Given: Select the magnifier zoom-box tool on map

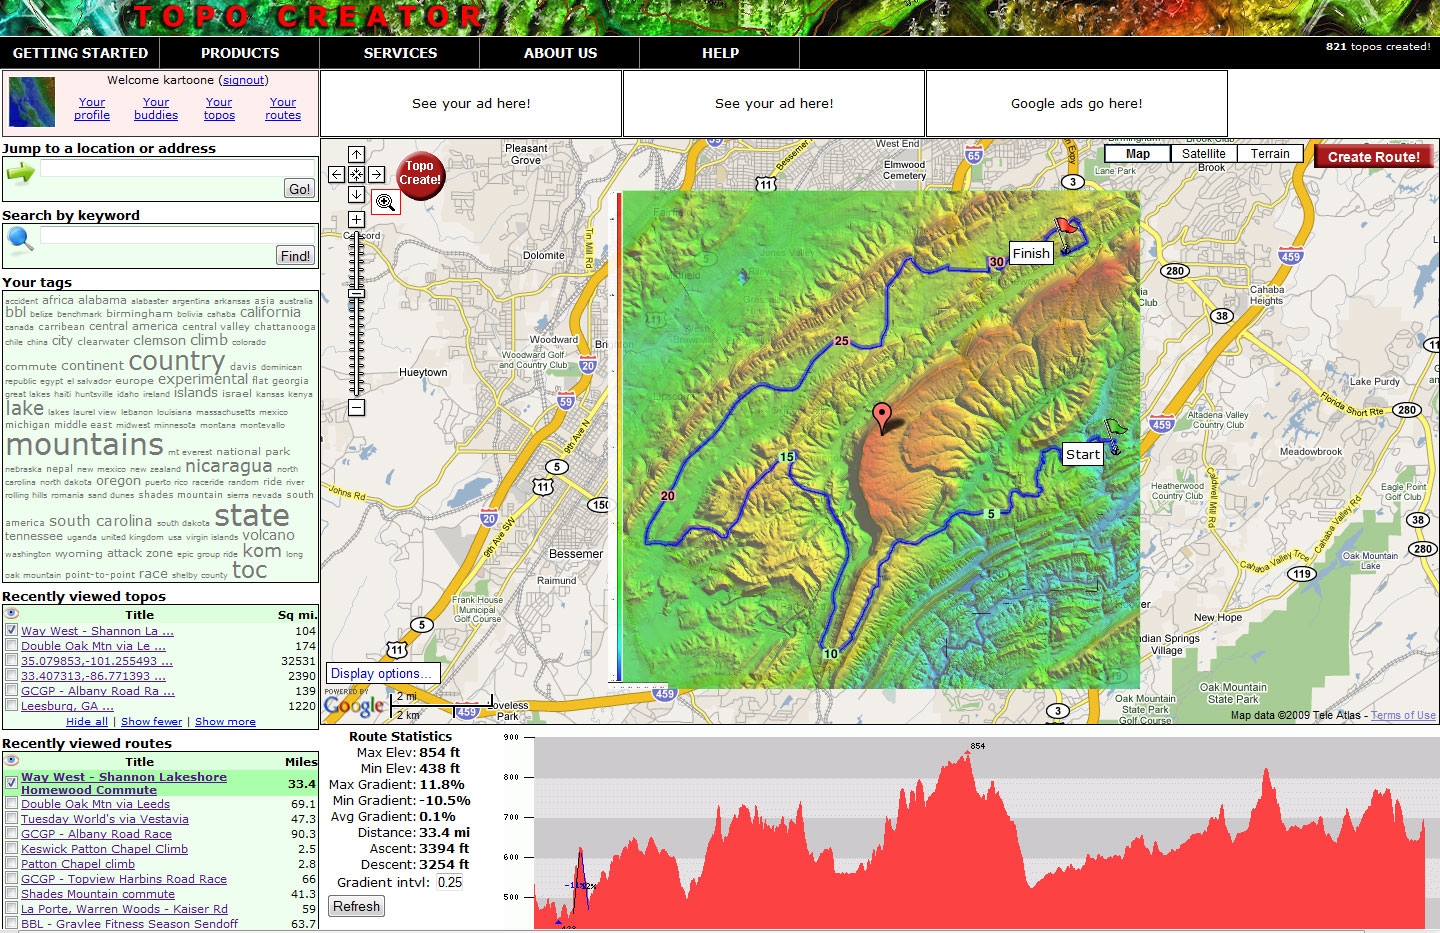Looking at the screenshot, I should [x=385, y=202].
